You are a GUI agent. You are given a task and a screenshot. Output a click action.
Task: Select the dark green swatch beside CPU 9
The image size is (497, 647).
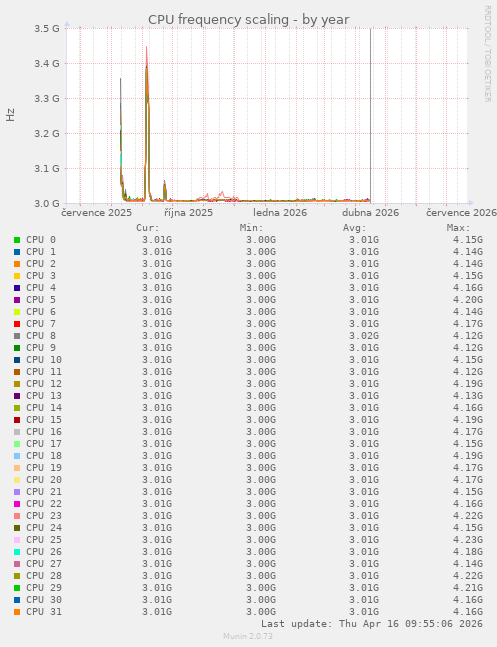tap(17, 347)
